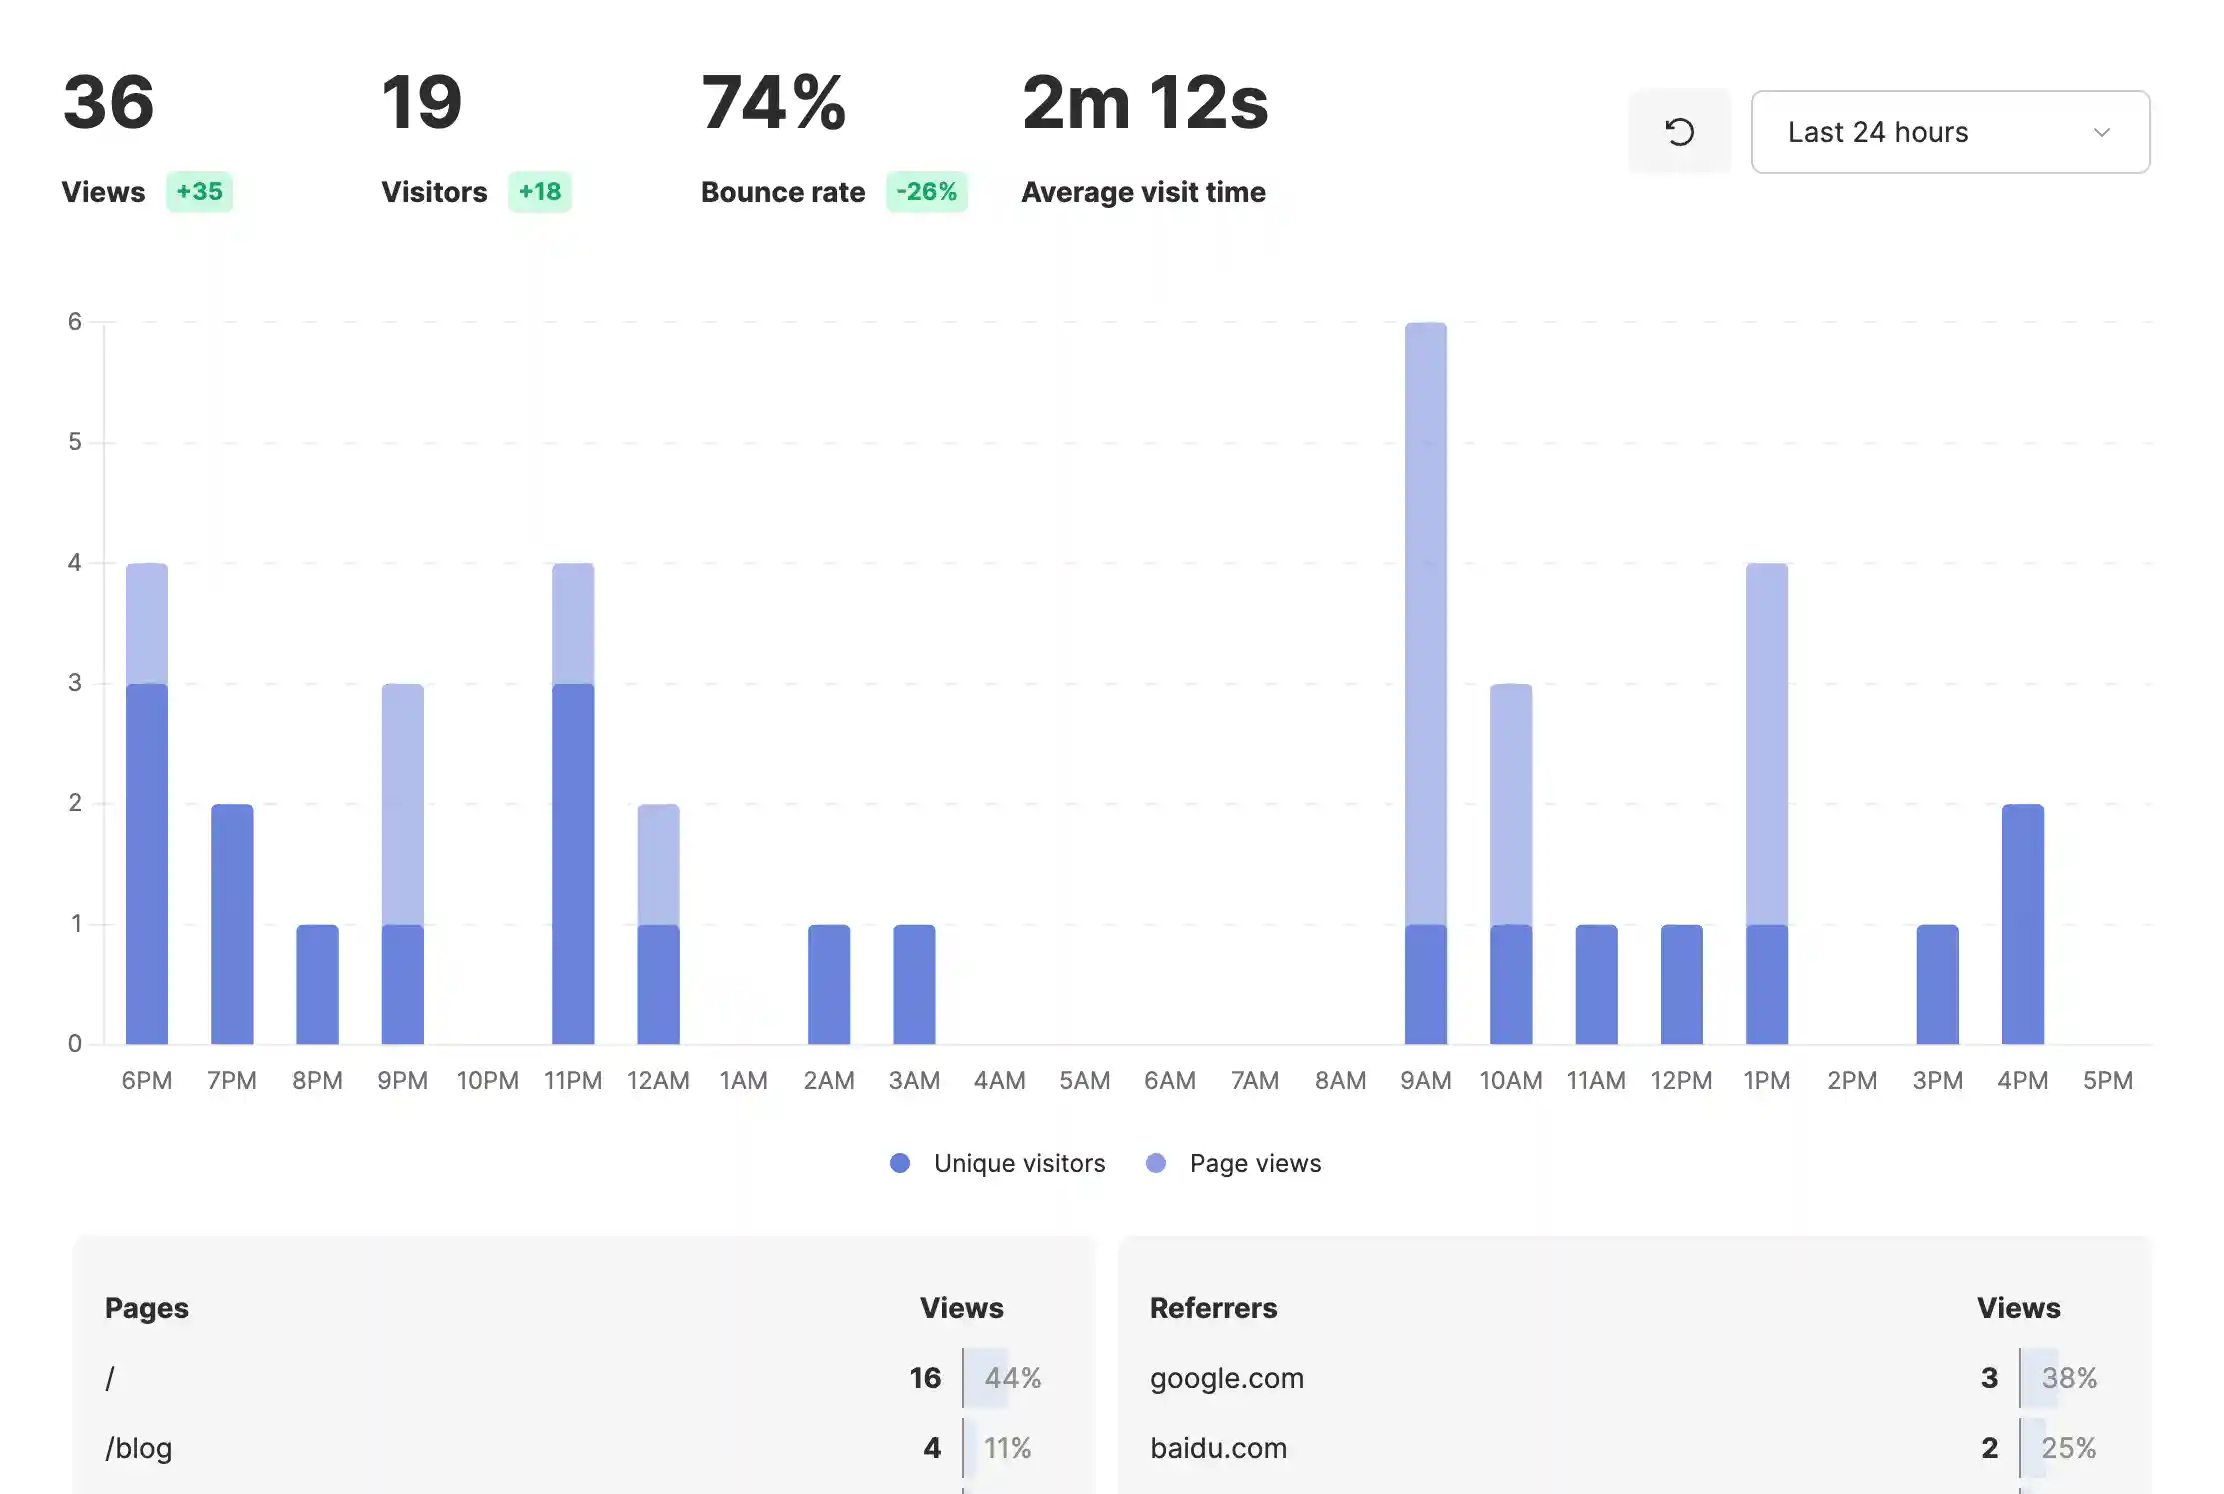
Task: Toggle the Unique visitors legend entry
Action: [x=1019, y=1163]
